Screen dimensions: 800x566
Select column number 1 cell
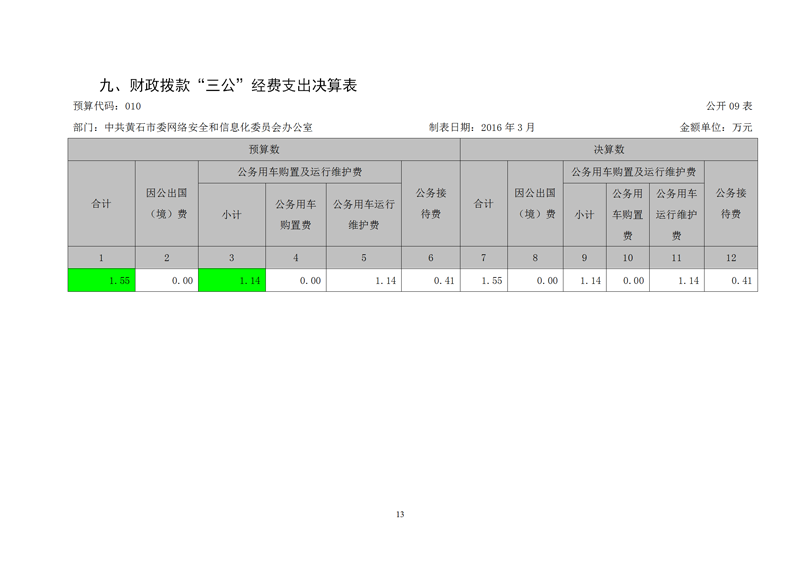[x=102, y=258]
